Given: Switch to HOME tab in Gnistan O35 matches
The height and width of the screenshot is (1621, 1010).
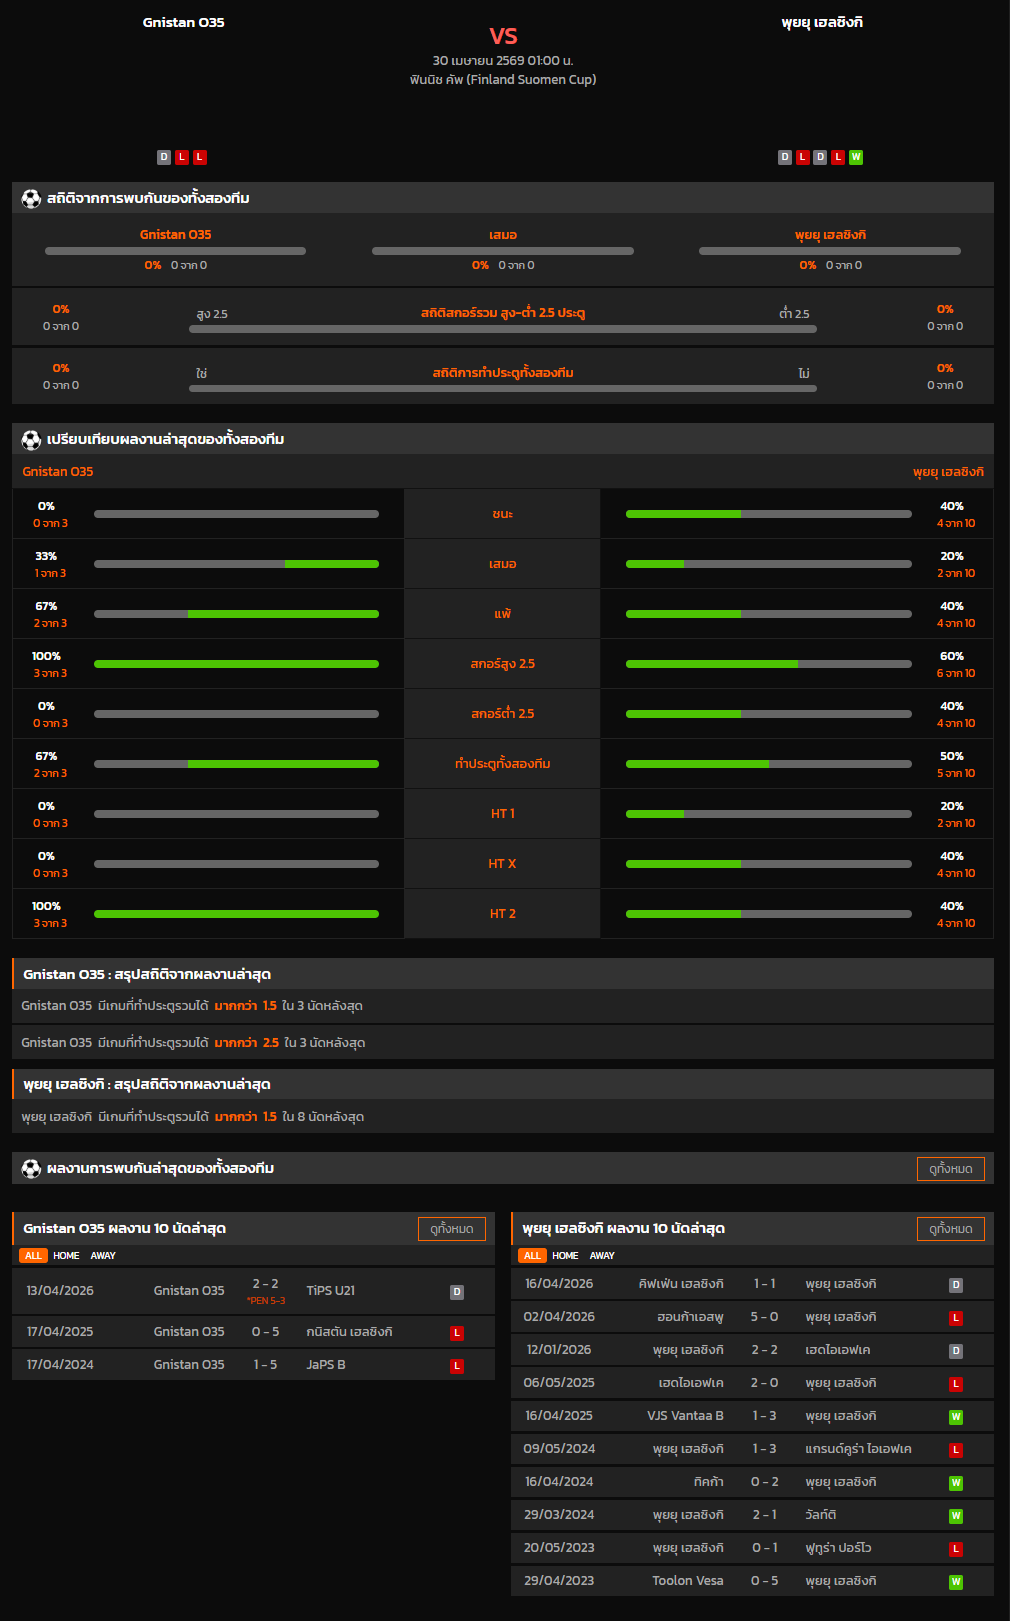Looking at the screenshot, I should (66, 1256).
